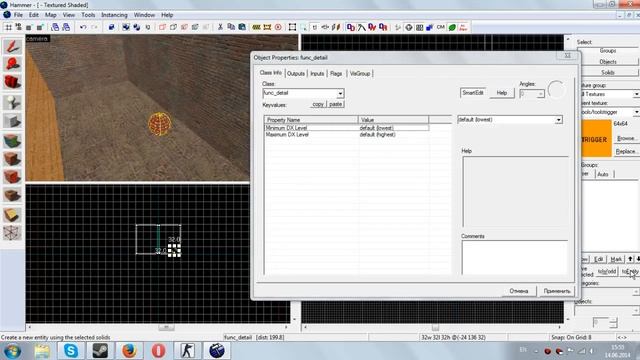Expand the Current texture dropdown
The image size is (640, 360).
pos(636,112)
